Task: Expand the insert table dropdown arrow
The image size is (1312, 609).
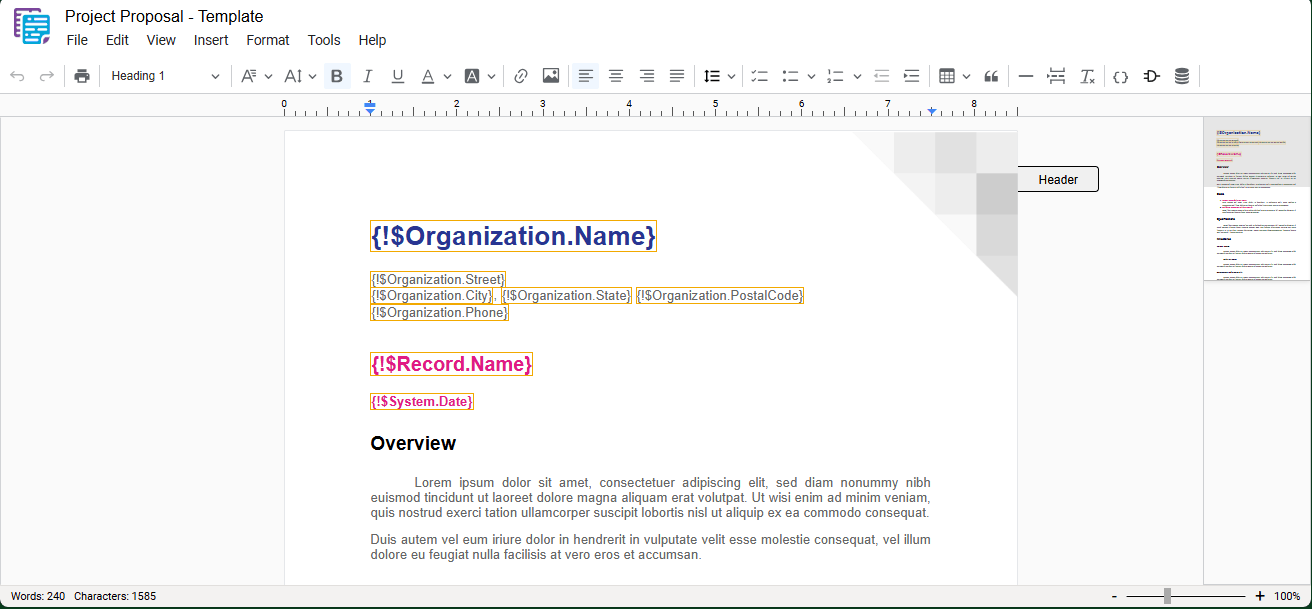Action: pos(966,76)
